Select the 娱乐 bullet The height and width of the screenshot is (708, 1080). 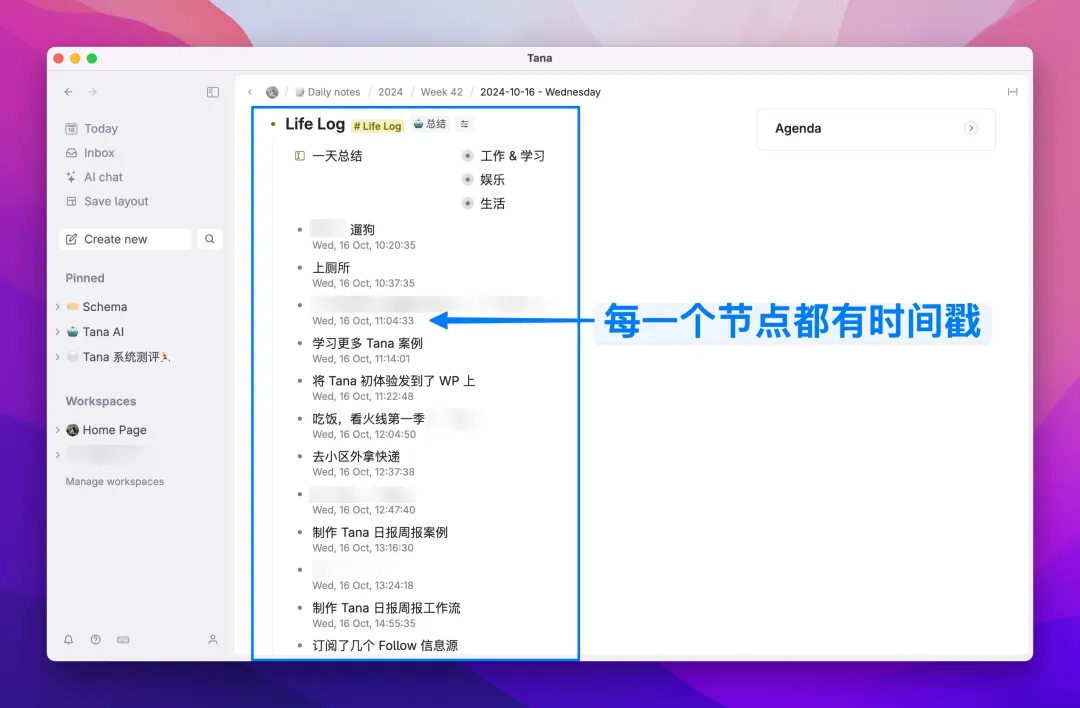(x=468, y=180)
